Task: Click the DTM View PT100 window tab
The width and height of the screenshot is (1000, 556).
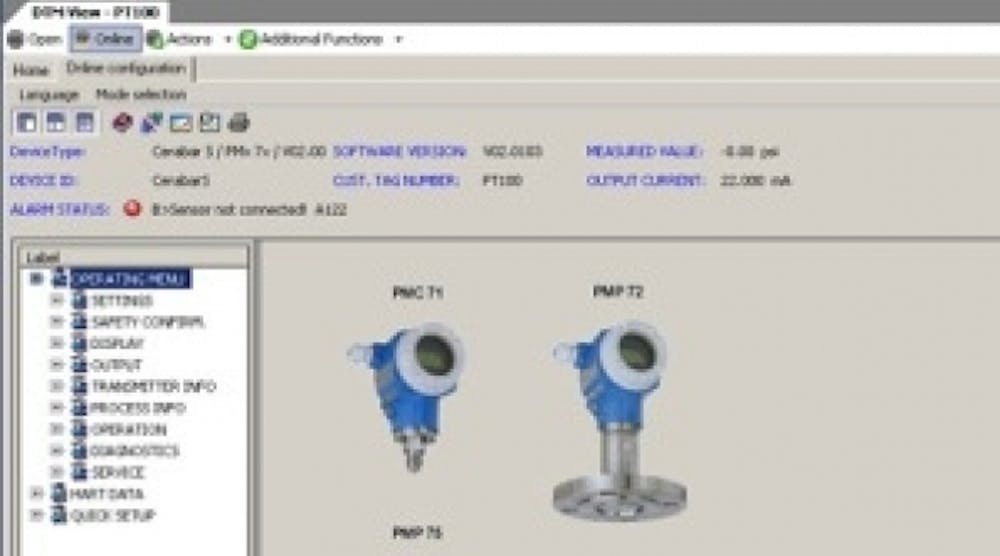Action: point(94,12)
